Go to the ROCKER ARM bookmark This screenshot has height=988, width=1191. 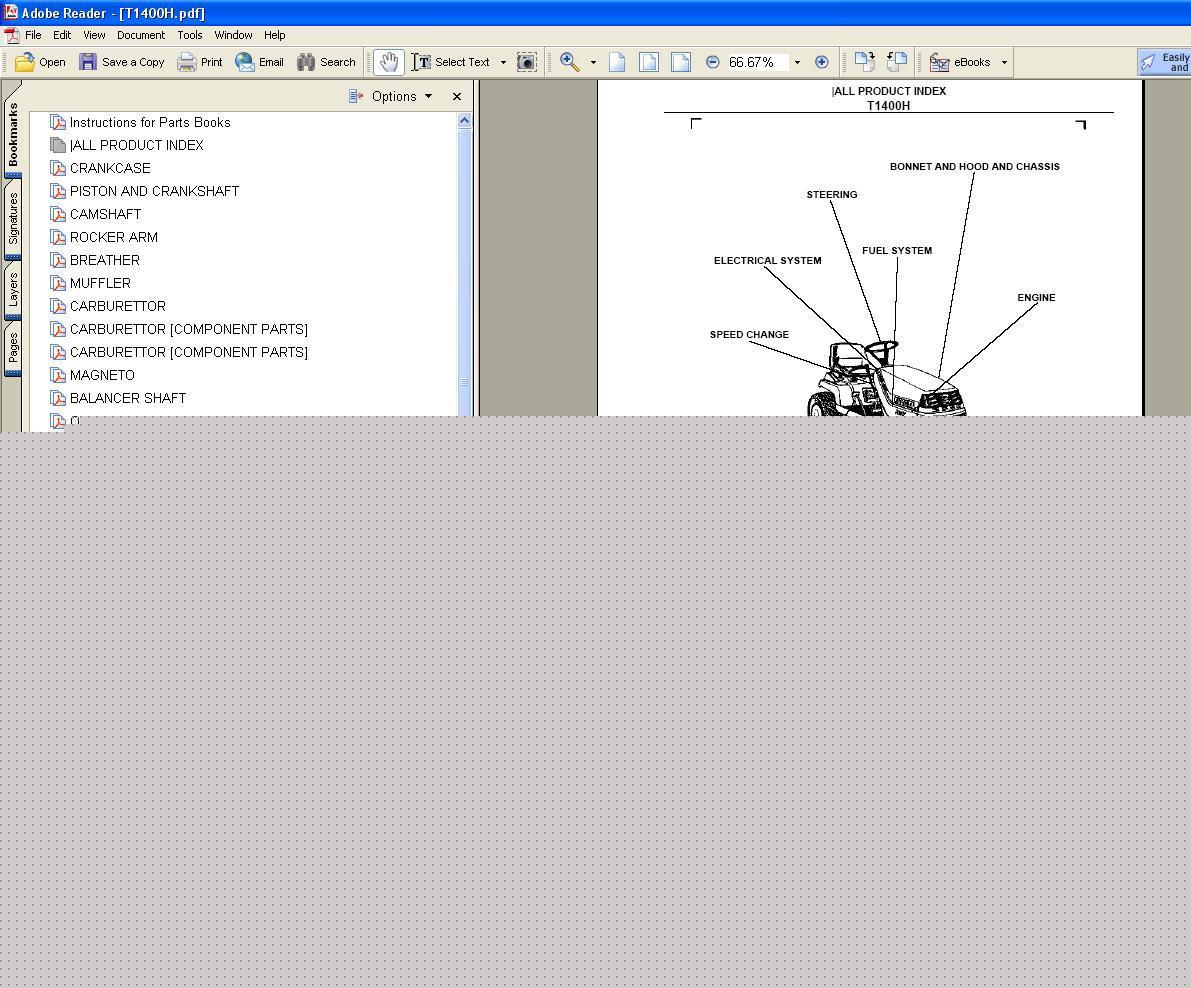pos(114,237)
